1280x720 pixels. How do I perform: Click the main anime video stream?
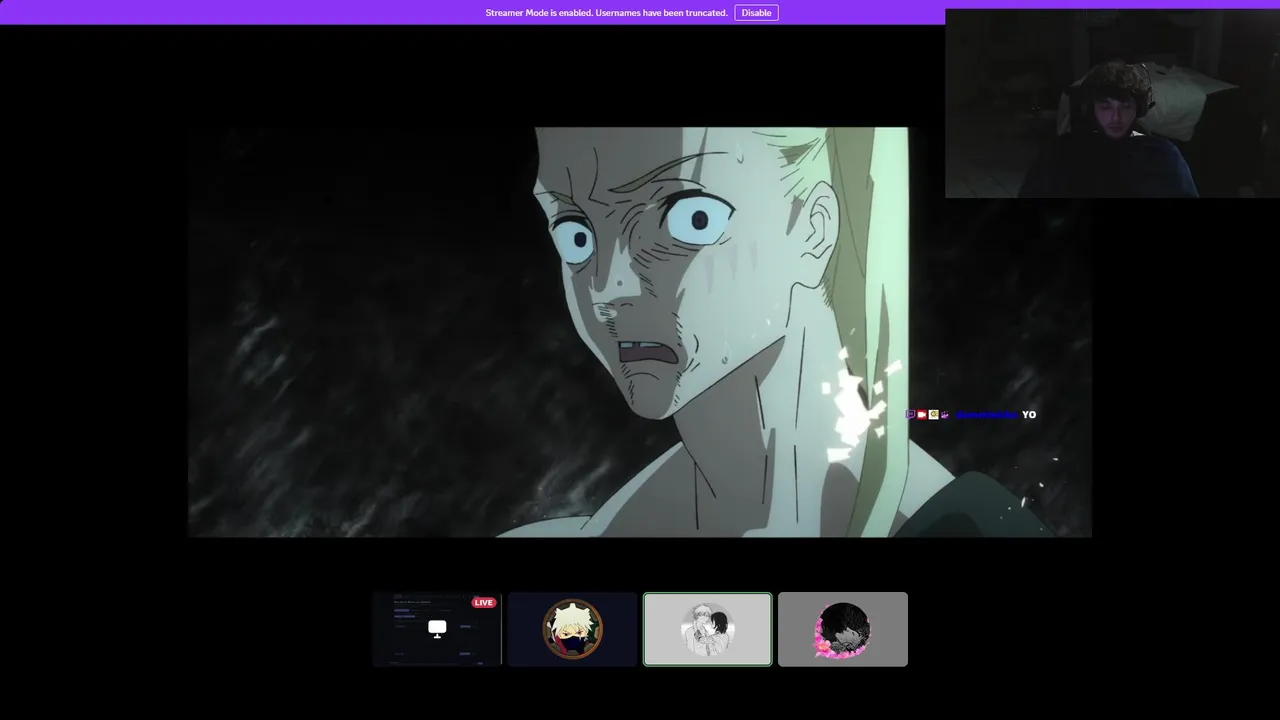point(640,332)
